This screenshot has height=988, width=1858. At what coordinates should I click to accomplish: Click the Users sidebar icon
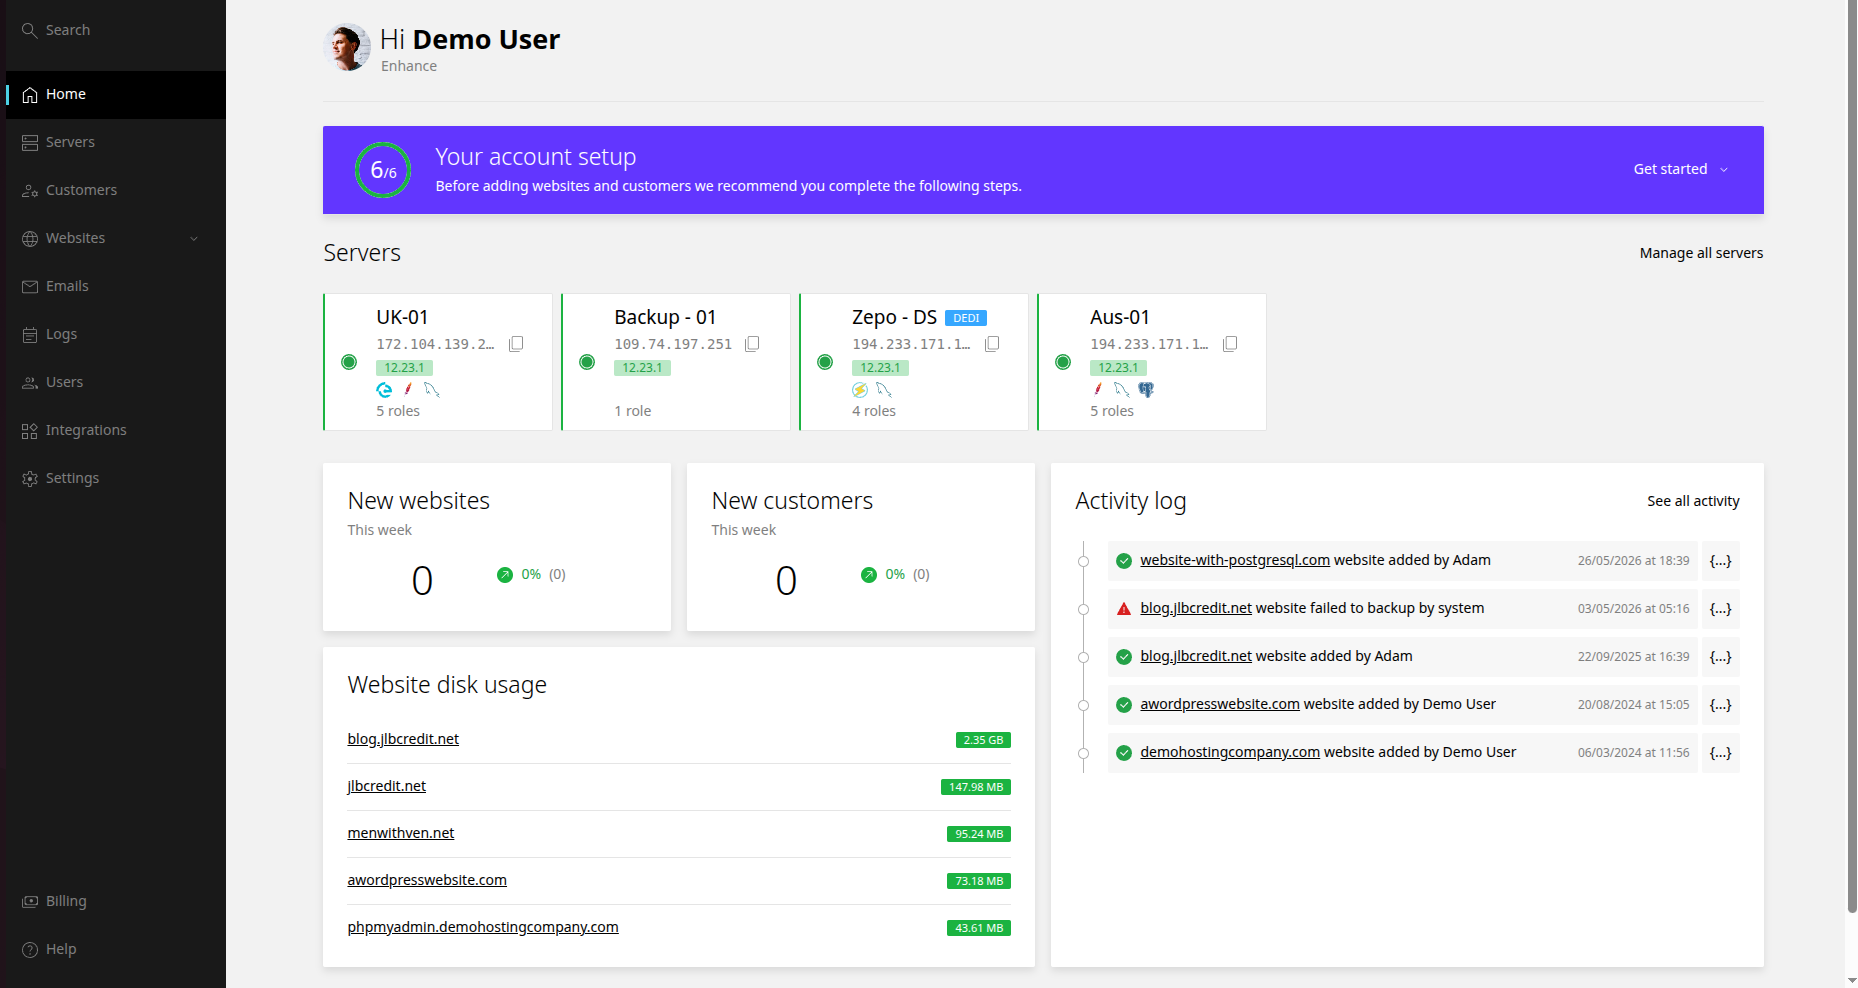pos(30,383)
